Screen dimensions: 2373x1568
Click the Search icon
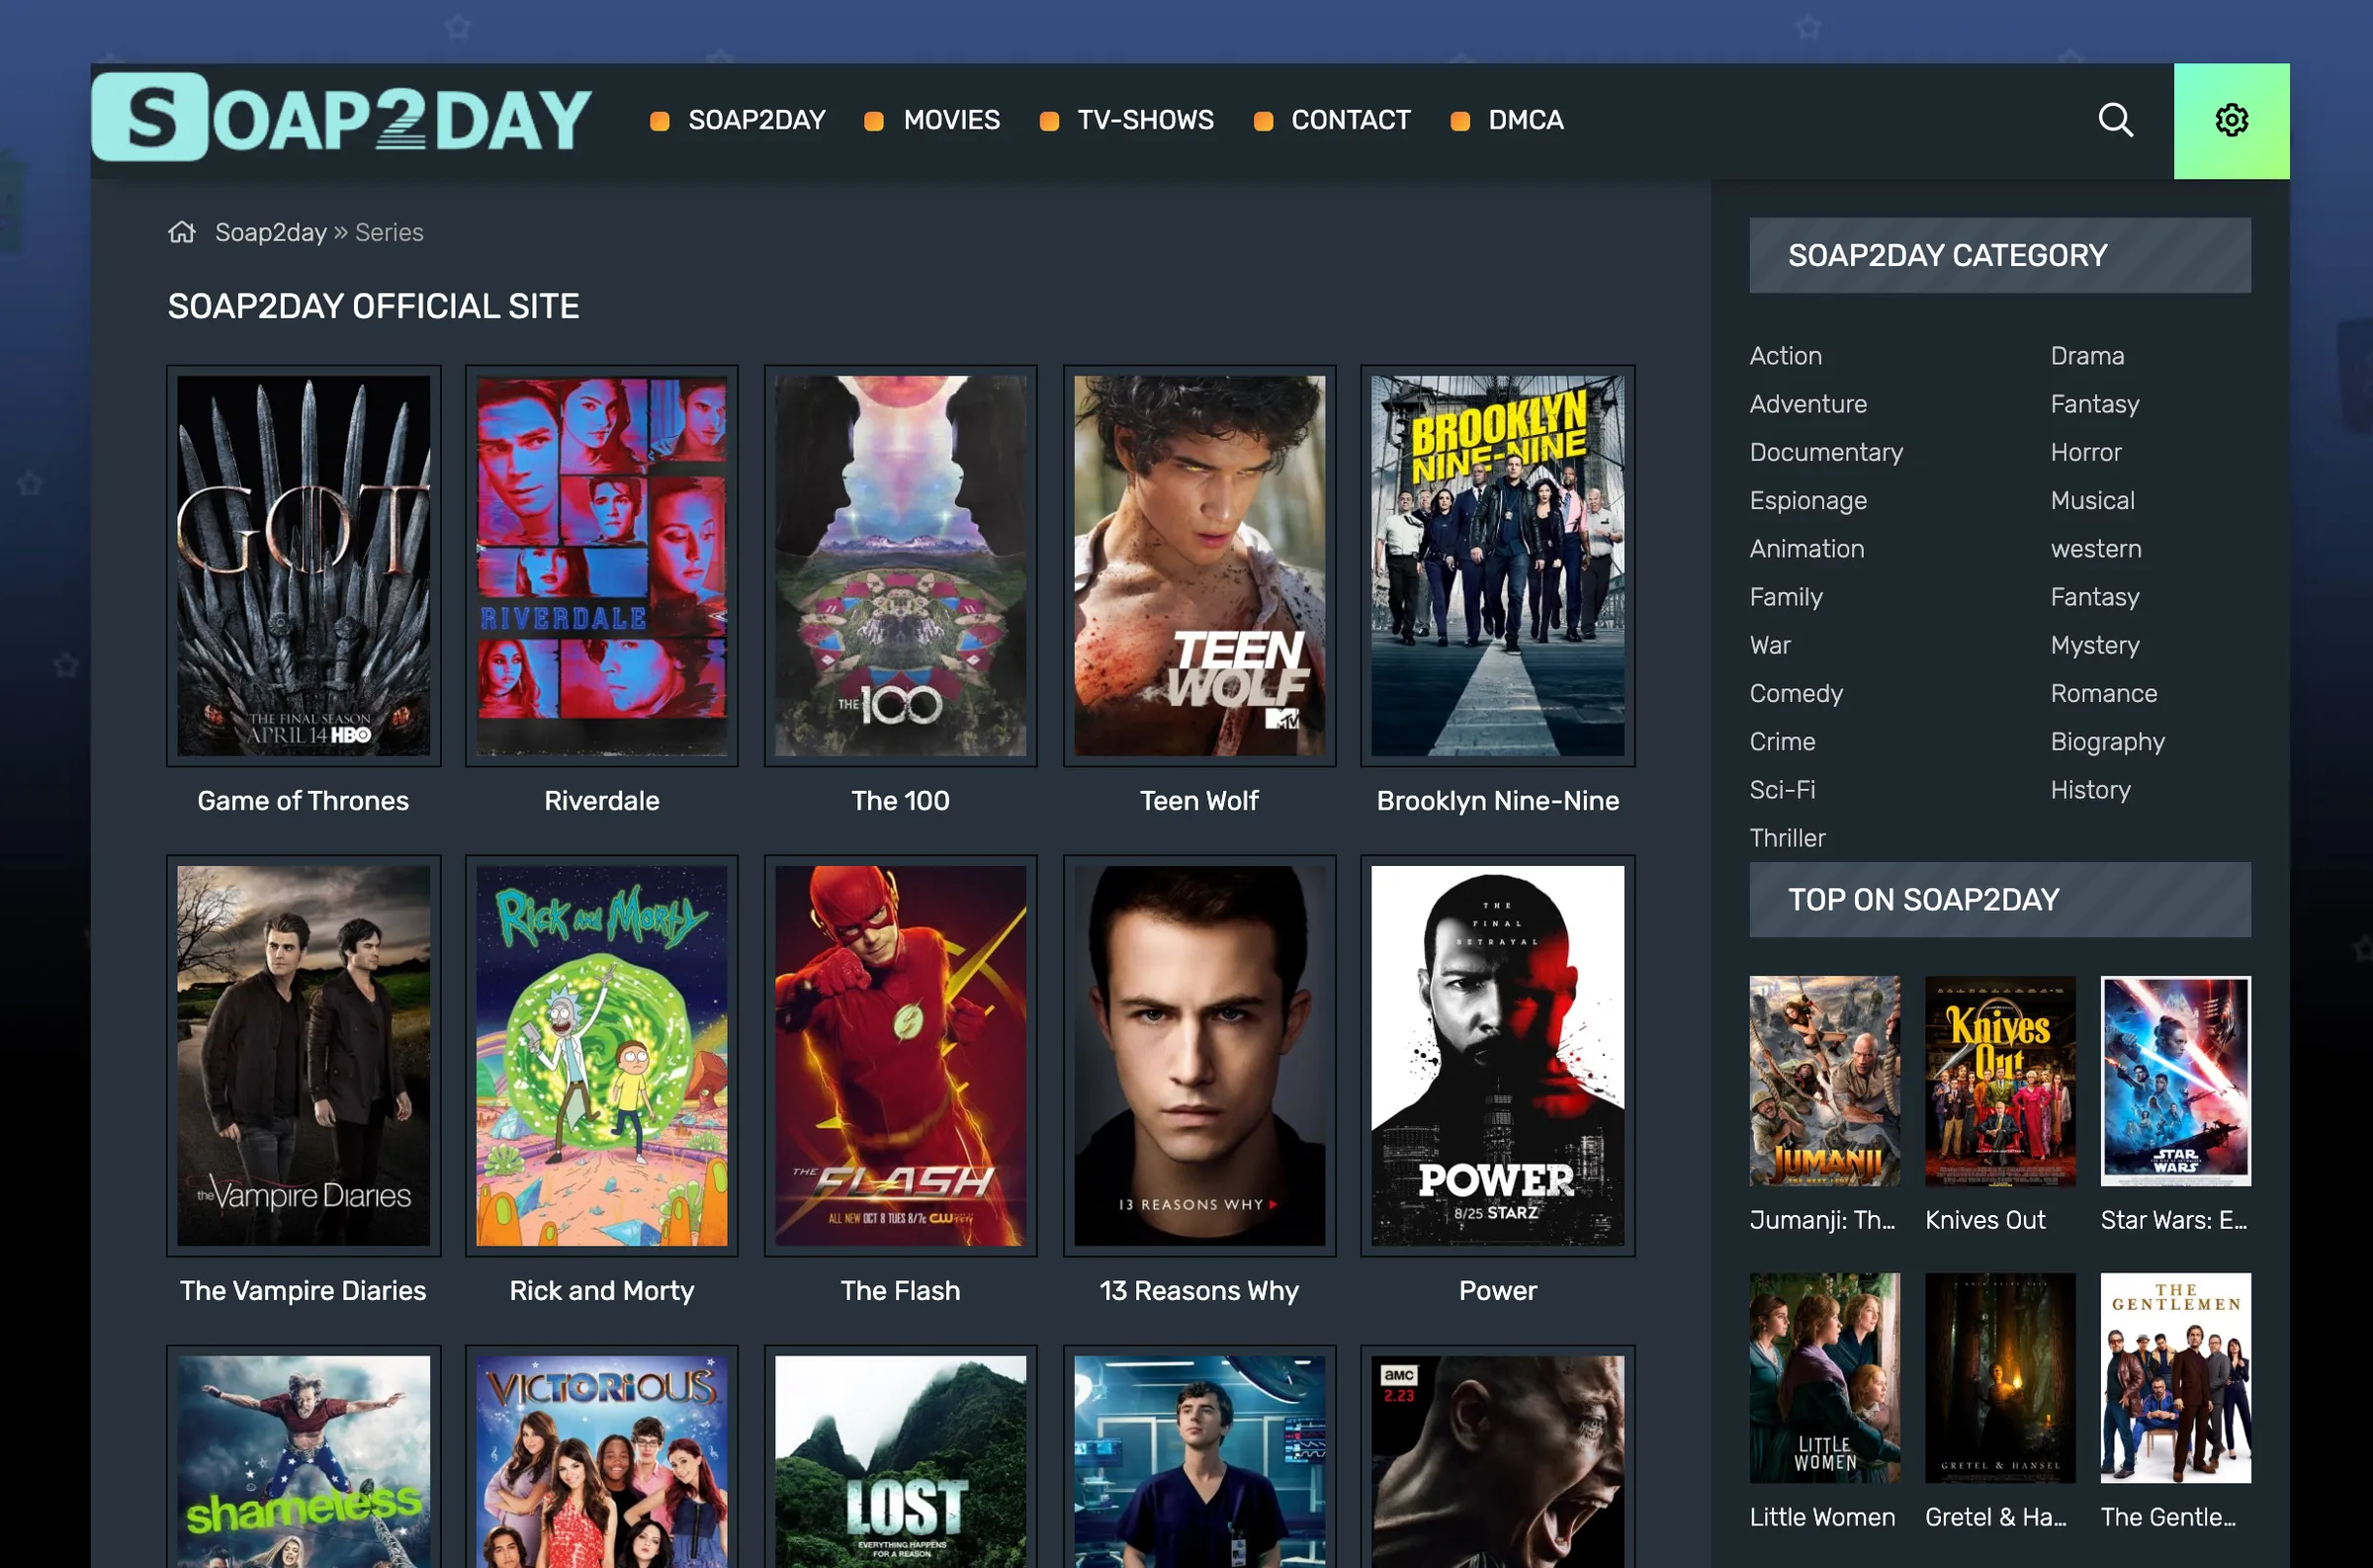coord(2116,119)
